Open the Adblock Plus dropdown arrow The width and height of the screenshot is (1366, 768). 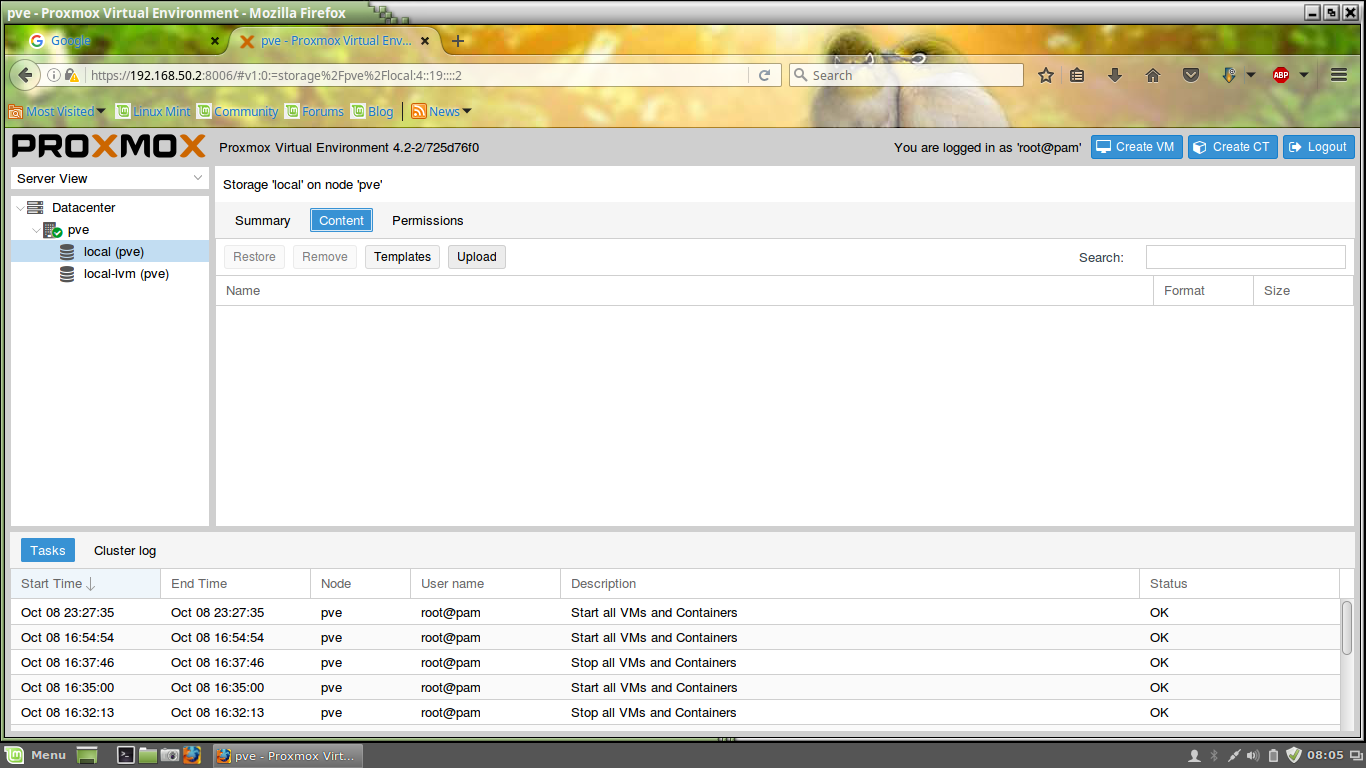click(x=1304, y=75)
